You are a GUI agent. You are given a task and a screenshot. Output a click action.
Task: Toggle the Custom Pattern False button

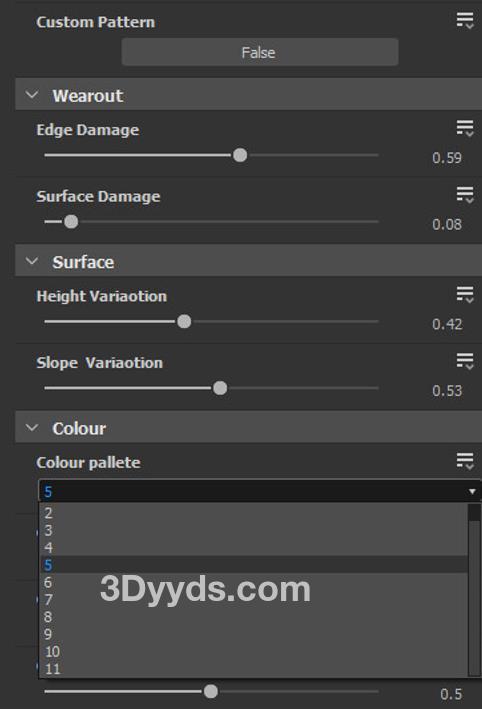[x=260, y=52]
